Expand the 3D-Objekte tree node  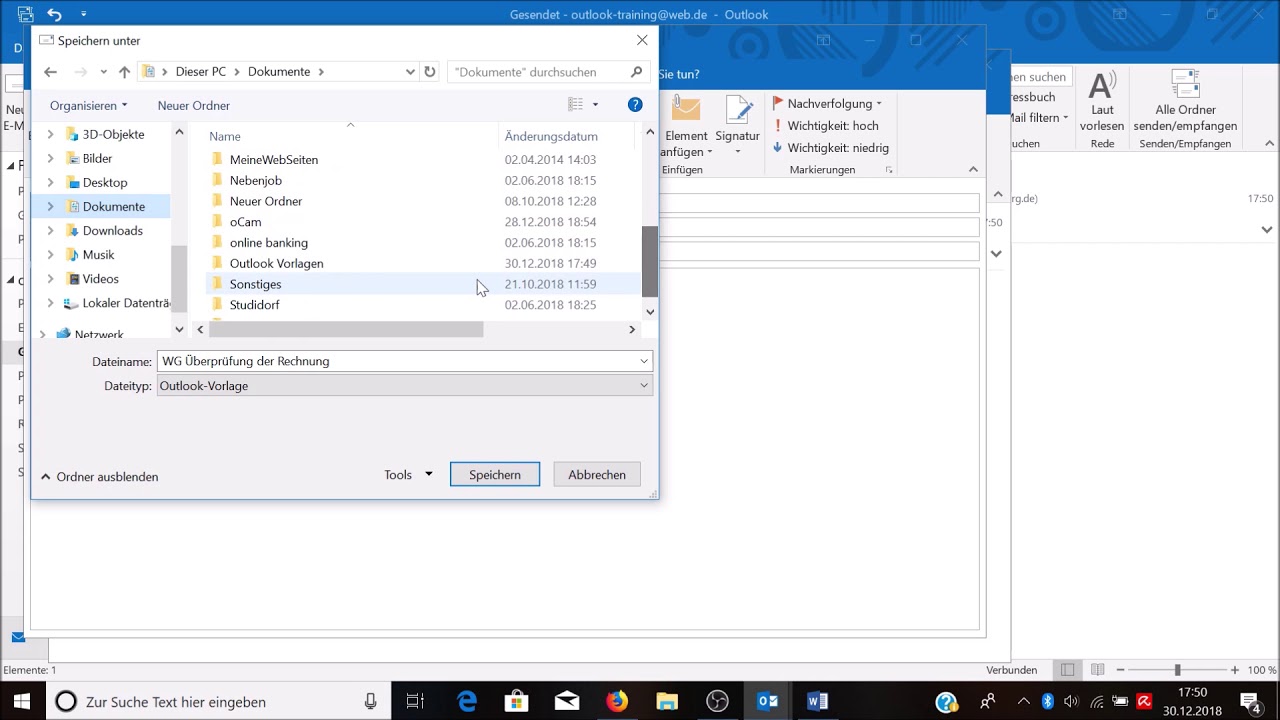click(50, 134)
